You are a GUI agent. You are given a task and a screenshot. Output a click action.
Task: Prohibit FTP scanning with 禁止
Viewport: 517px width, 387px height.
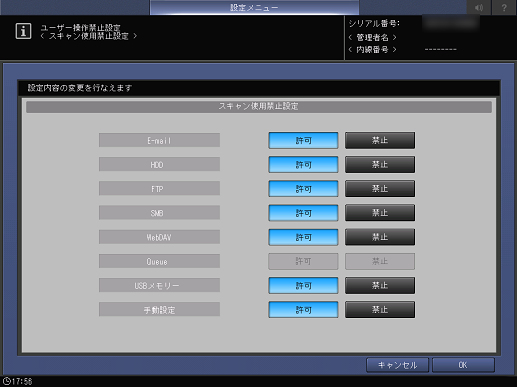point(380,189)
